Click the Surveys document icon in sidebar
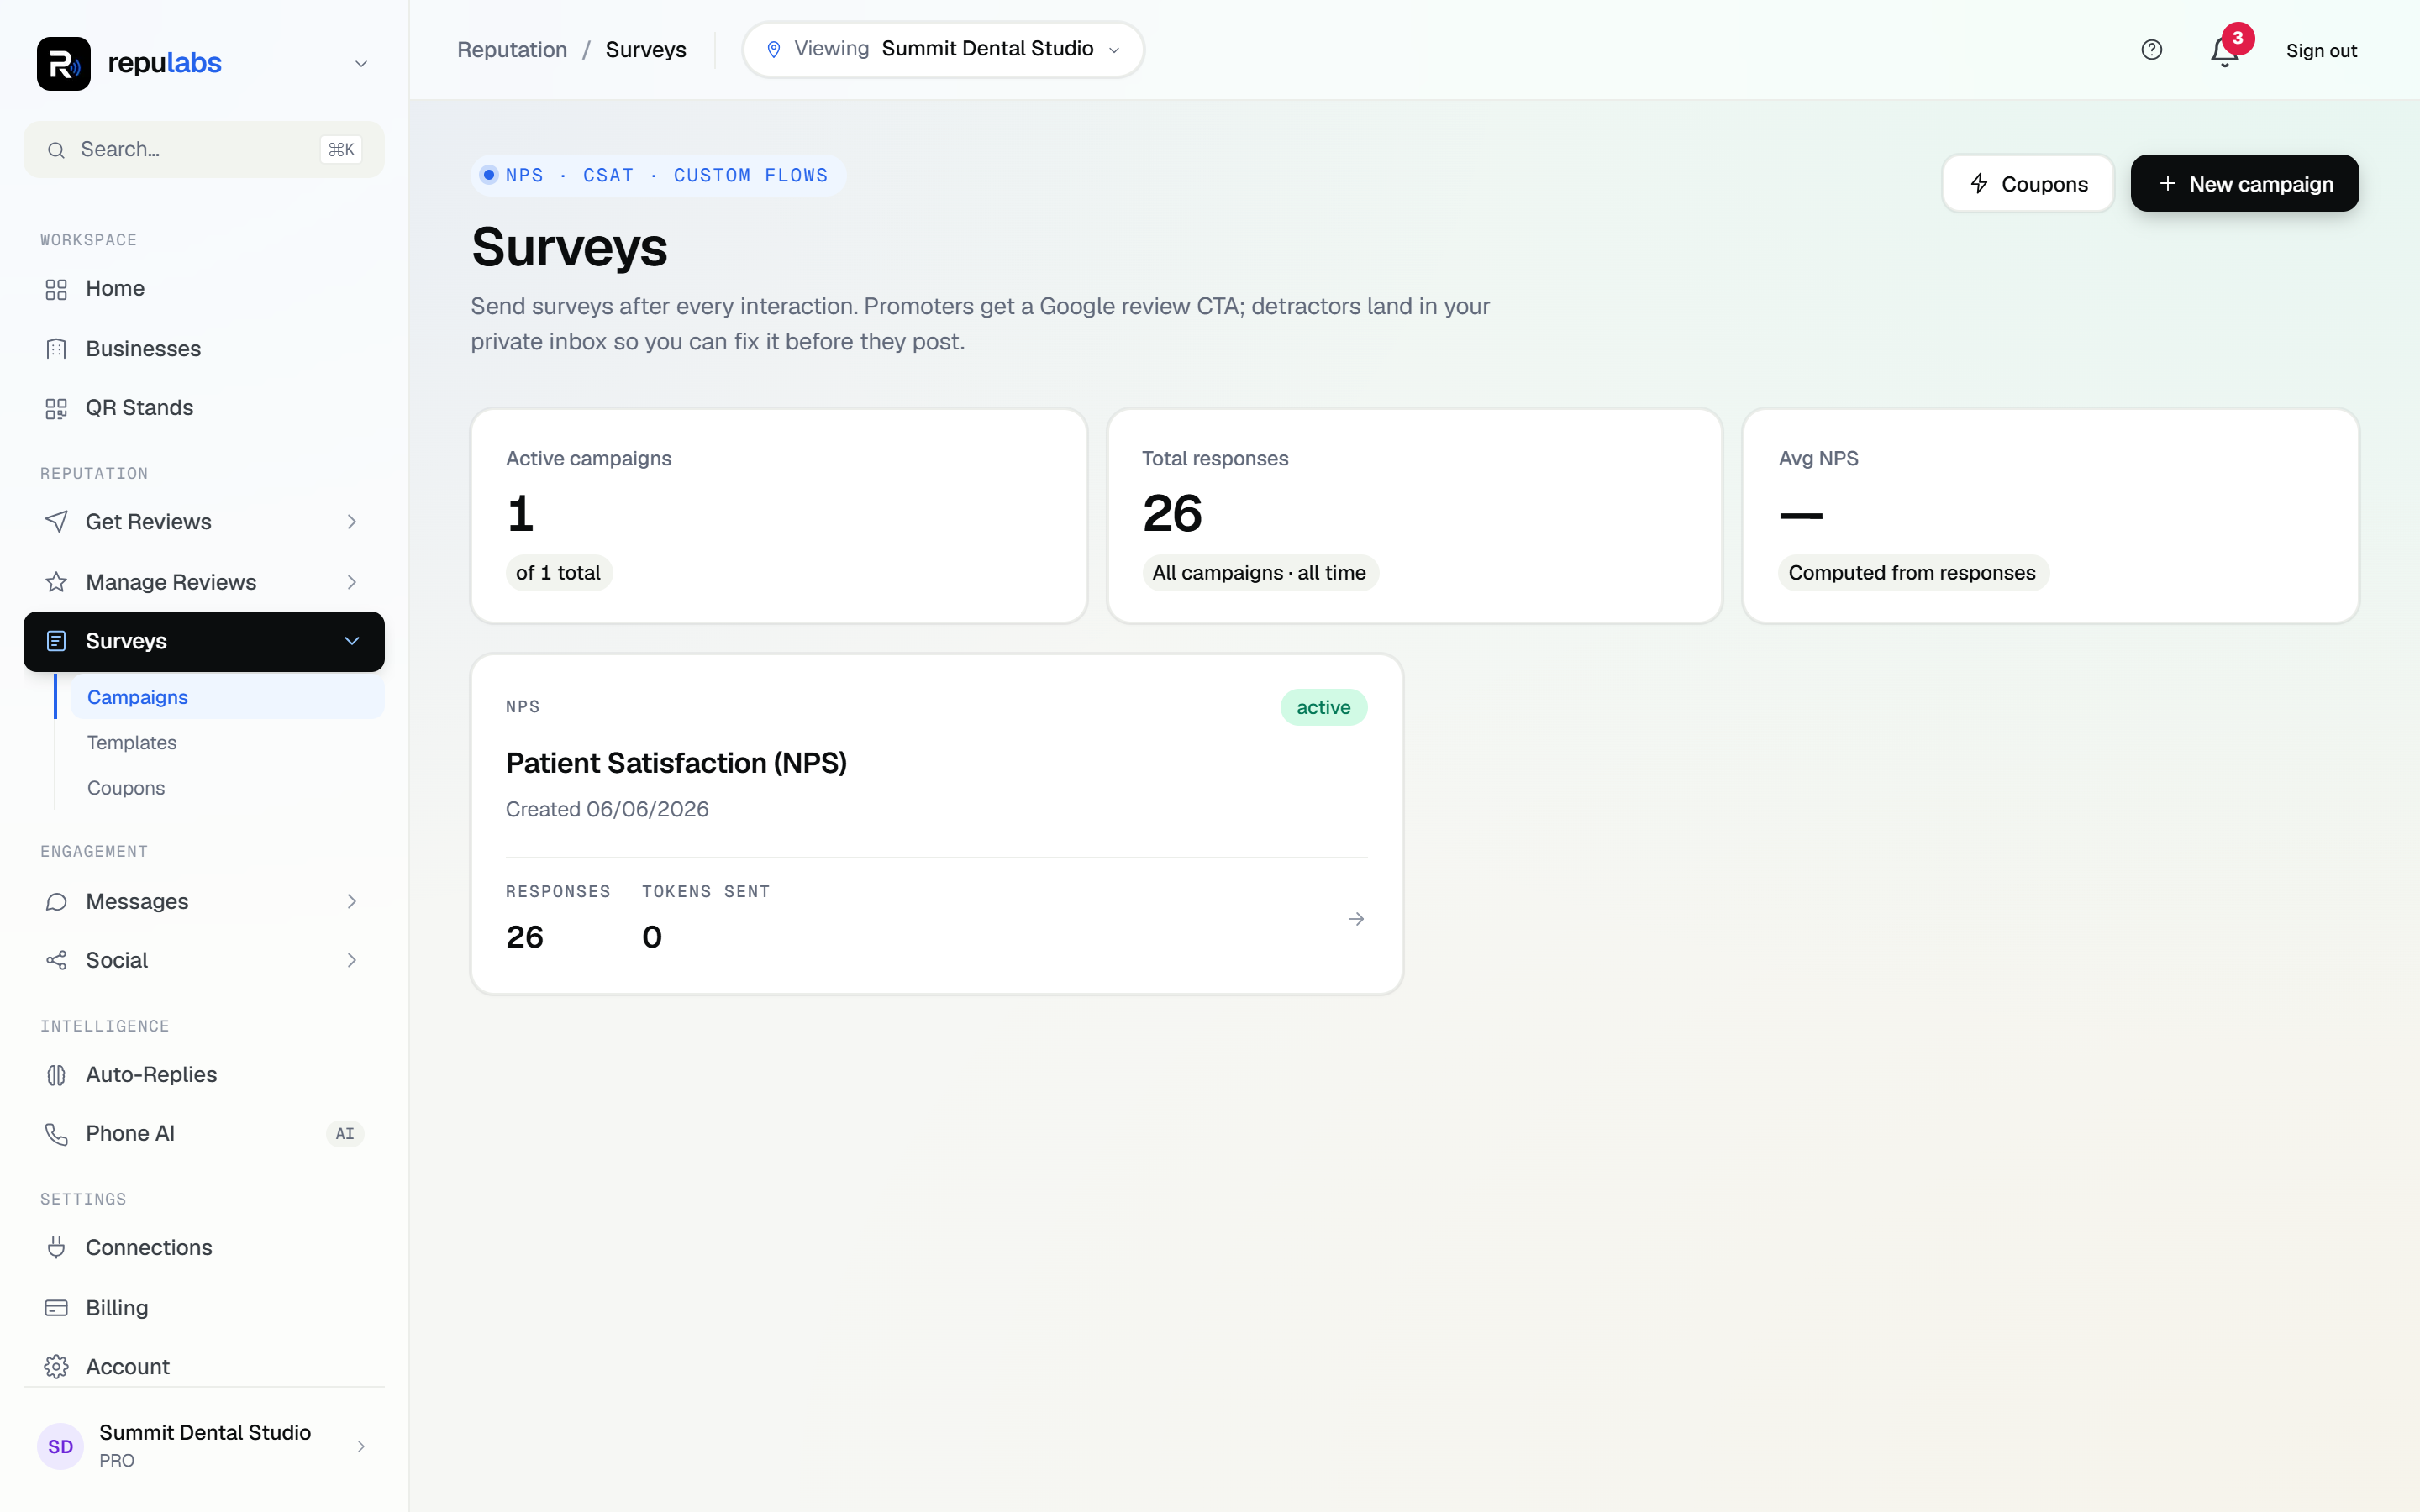The width and height of the screenshot is (2420, 1512). (56, 641)
